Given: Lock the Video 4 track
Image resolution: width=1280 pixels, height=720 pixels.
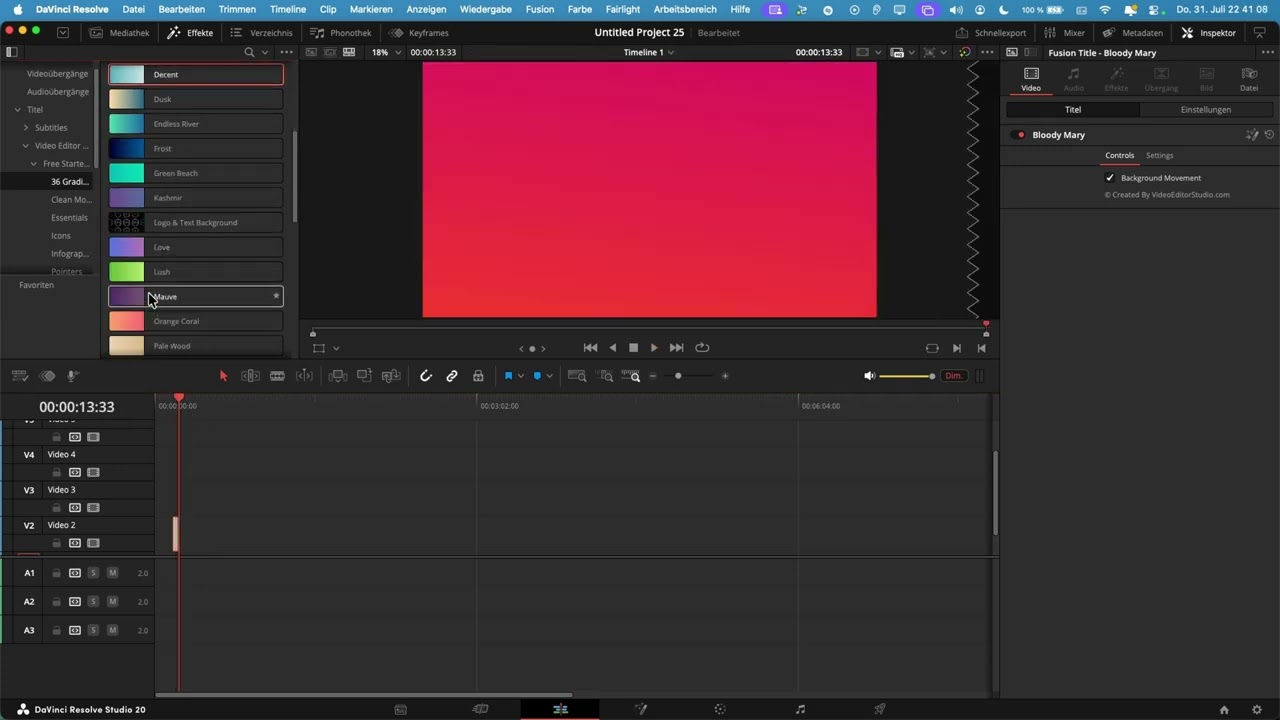Looking at the screenshot, I should coord(56,473).
